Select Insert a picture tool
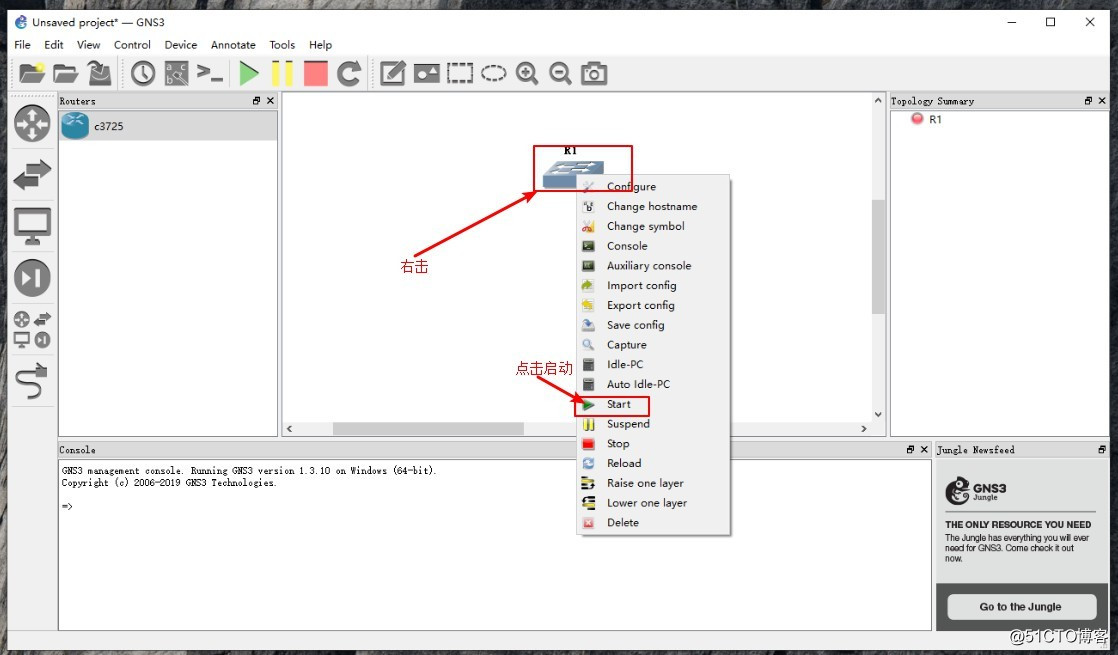 pos(426,73)
